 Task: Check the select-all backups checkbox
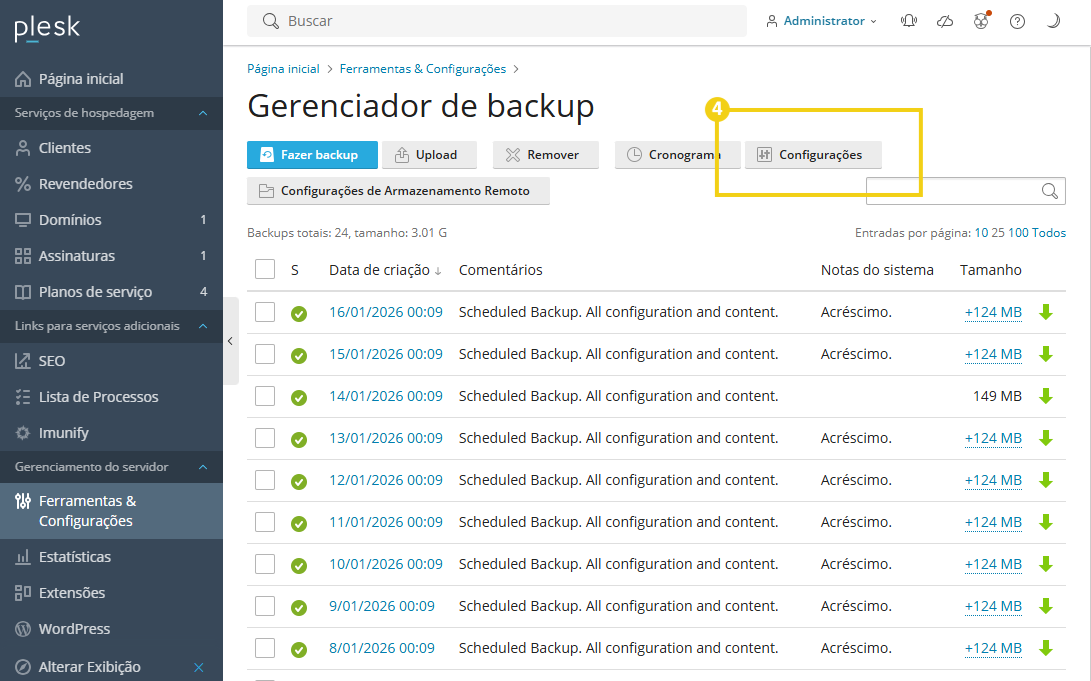pos(264,269)
